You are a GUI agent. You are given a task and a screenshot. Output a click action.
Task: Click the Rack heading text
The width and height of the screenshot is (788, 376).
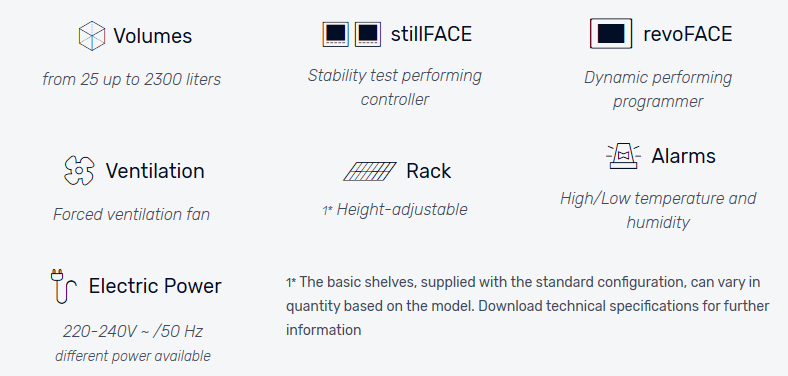tap(429, 171)
